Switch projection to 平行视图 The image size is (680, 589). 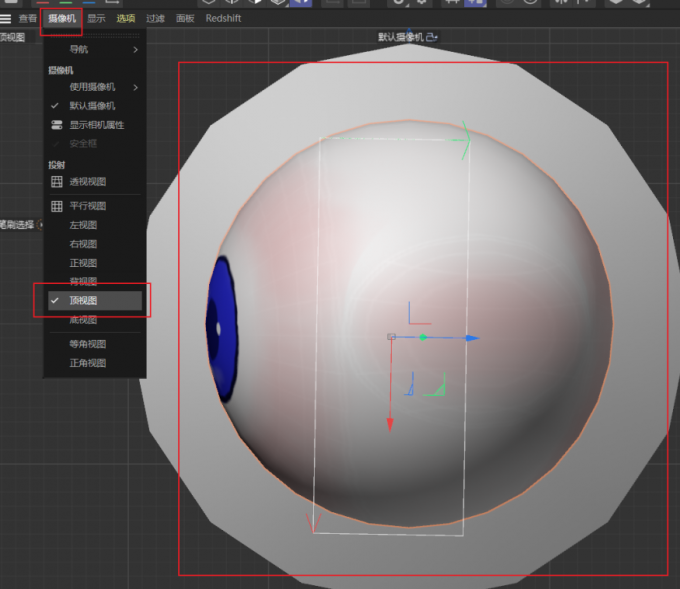pyautogui.click(x=95, y=206)
